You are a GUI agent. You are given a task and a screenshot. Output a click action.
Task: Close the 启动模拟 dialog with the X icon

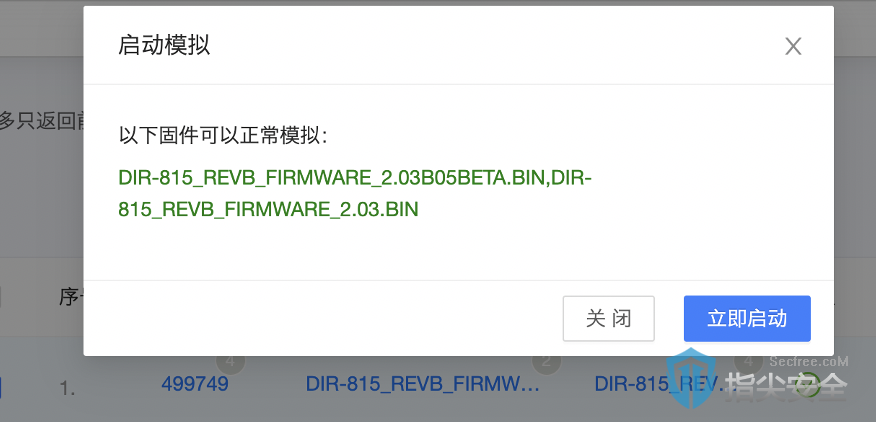coord(793,46)
